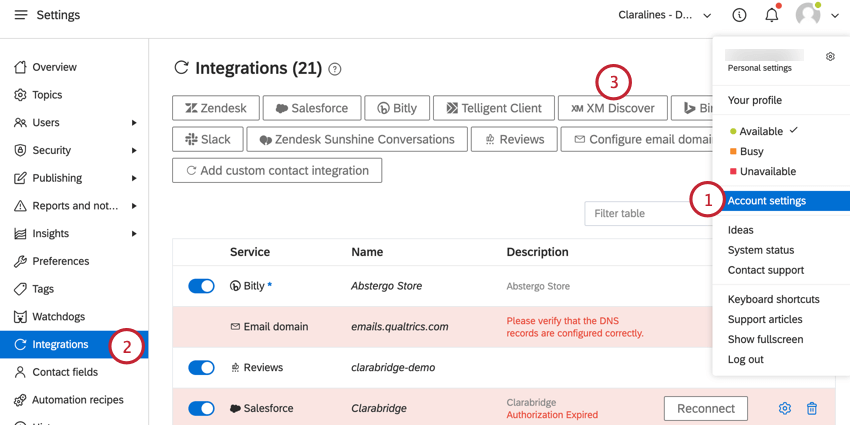Click the Topics gear icon in sidebar
Image resolution: width=850 pixels, height=425 pixels.
coord(20,95)
